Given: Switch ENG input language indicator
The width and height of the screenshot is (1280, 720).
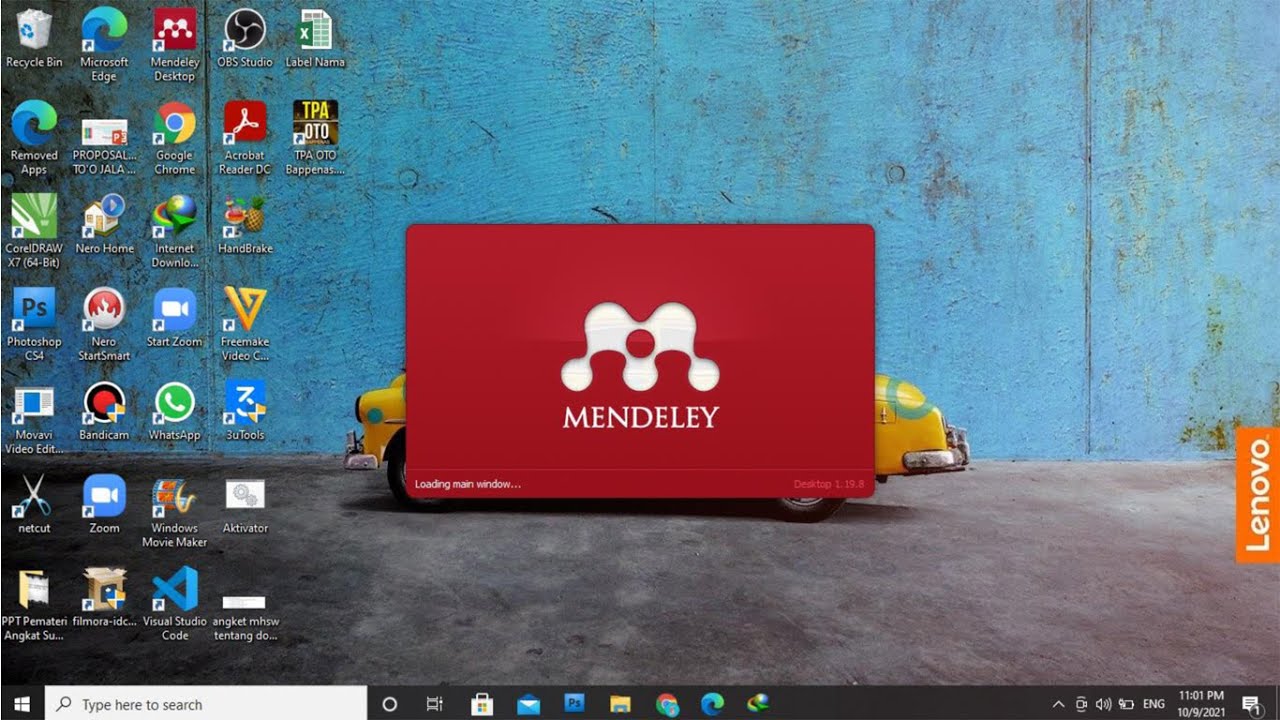Looking at the screenshot, I should click(1154, 704).
